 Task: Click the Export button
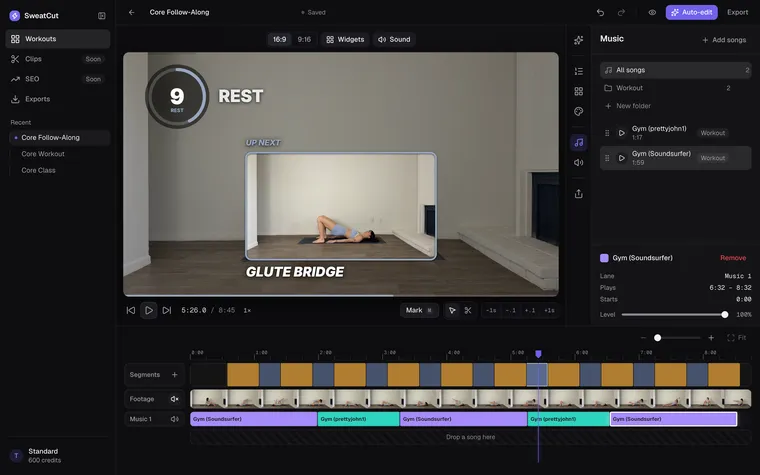pyautogui.click(x=737, y=13)
